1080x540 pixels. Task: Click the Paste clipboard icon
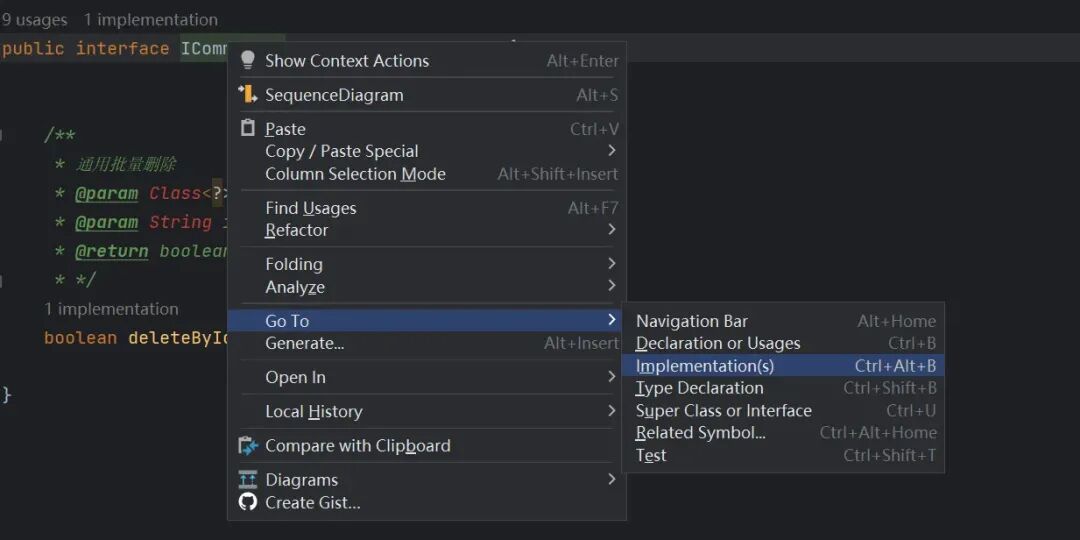coord(248,129)
